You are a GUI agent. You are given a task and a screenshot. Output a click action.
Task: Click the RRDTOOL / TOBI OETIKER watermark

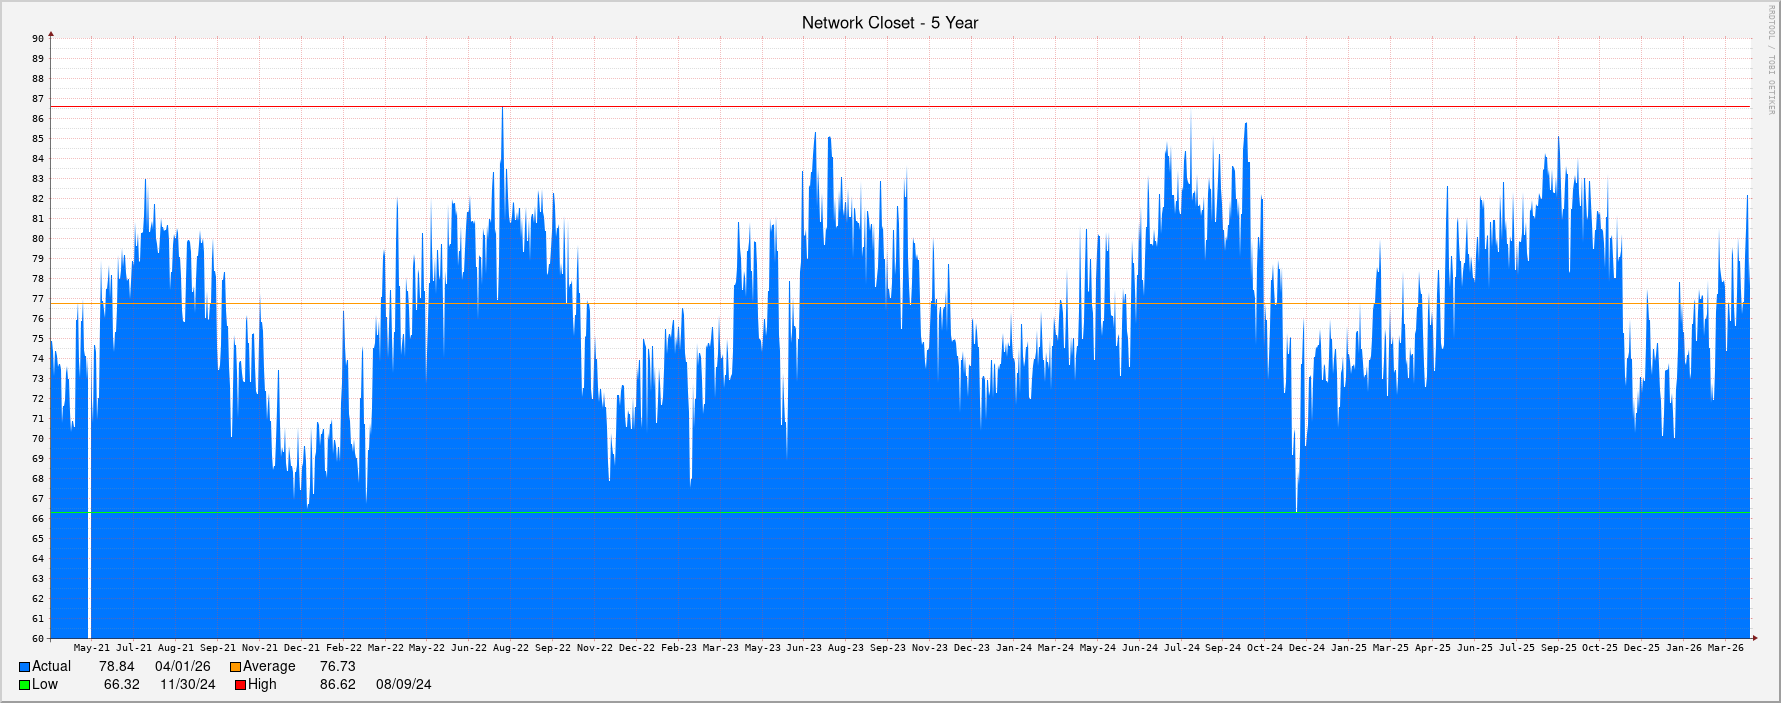[1769, 60]
